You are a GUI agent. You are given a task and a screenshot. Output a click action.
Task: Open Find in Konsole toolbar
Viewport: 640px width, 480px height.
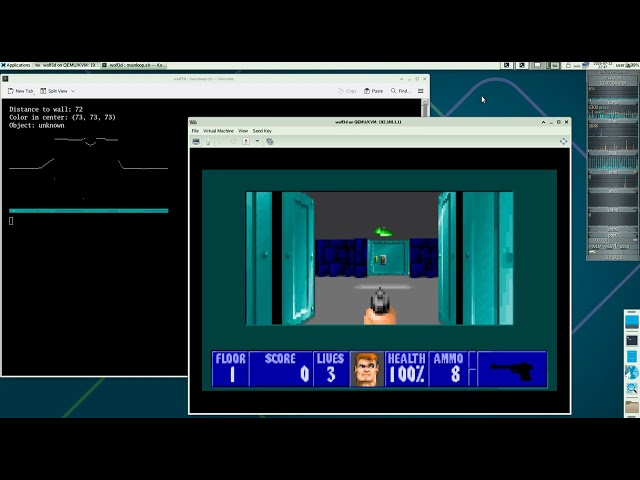pos(400,91)
